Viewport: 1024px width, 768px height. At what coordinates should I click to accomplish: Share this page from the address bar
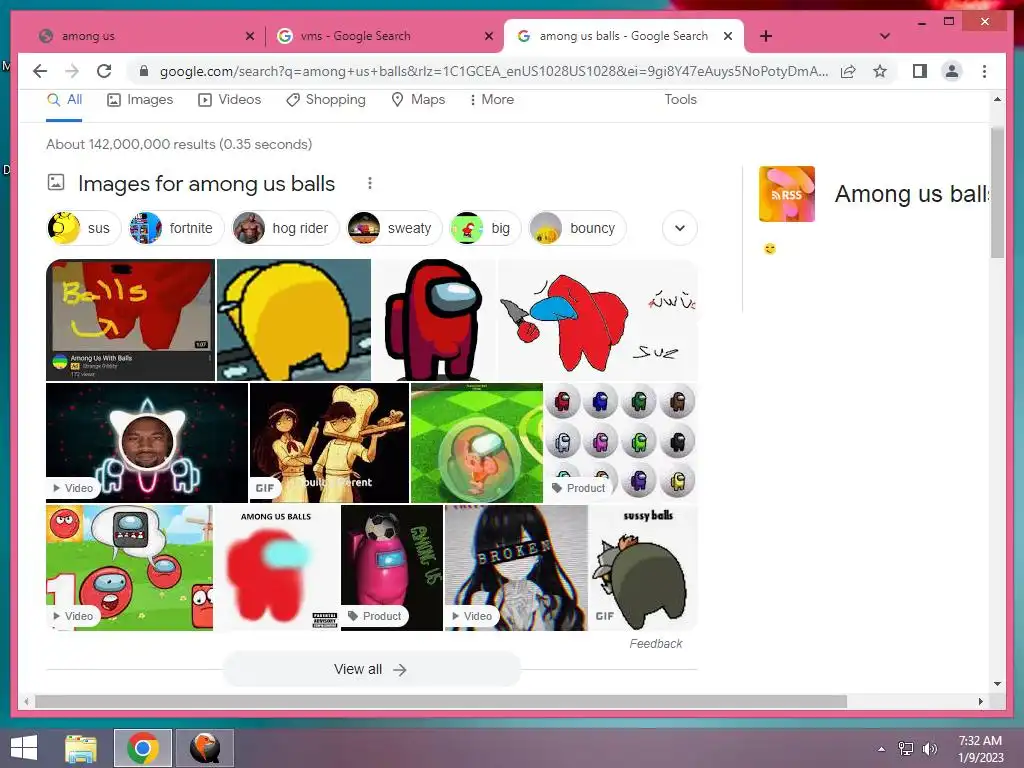click(848, 71)
